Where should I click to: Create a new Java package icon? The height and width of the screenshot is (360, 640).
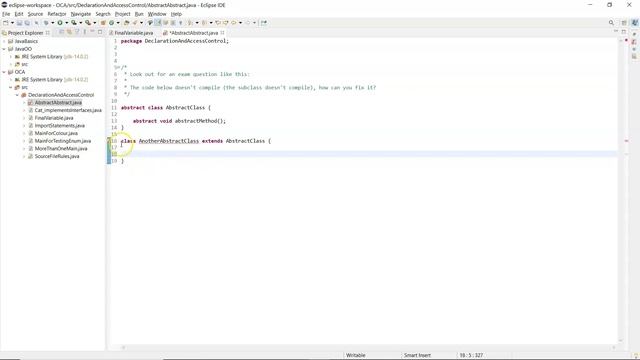103,23
